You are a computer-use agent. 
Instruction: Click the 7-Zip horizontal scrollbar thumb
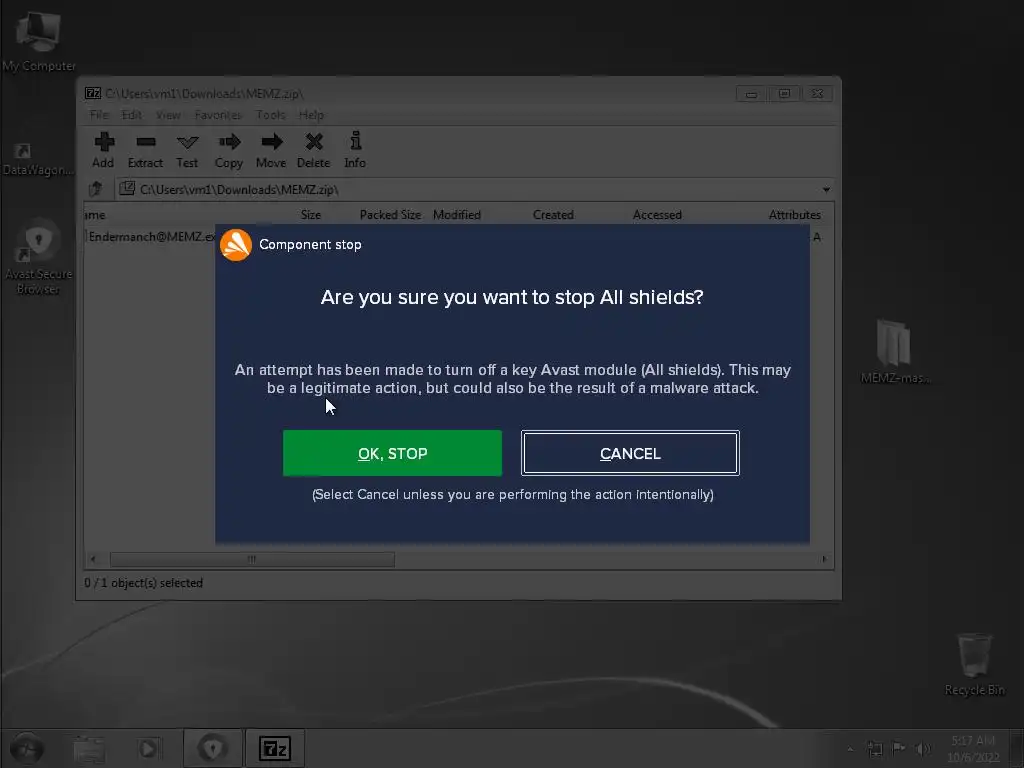[x=252, y=560]
